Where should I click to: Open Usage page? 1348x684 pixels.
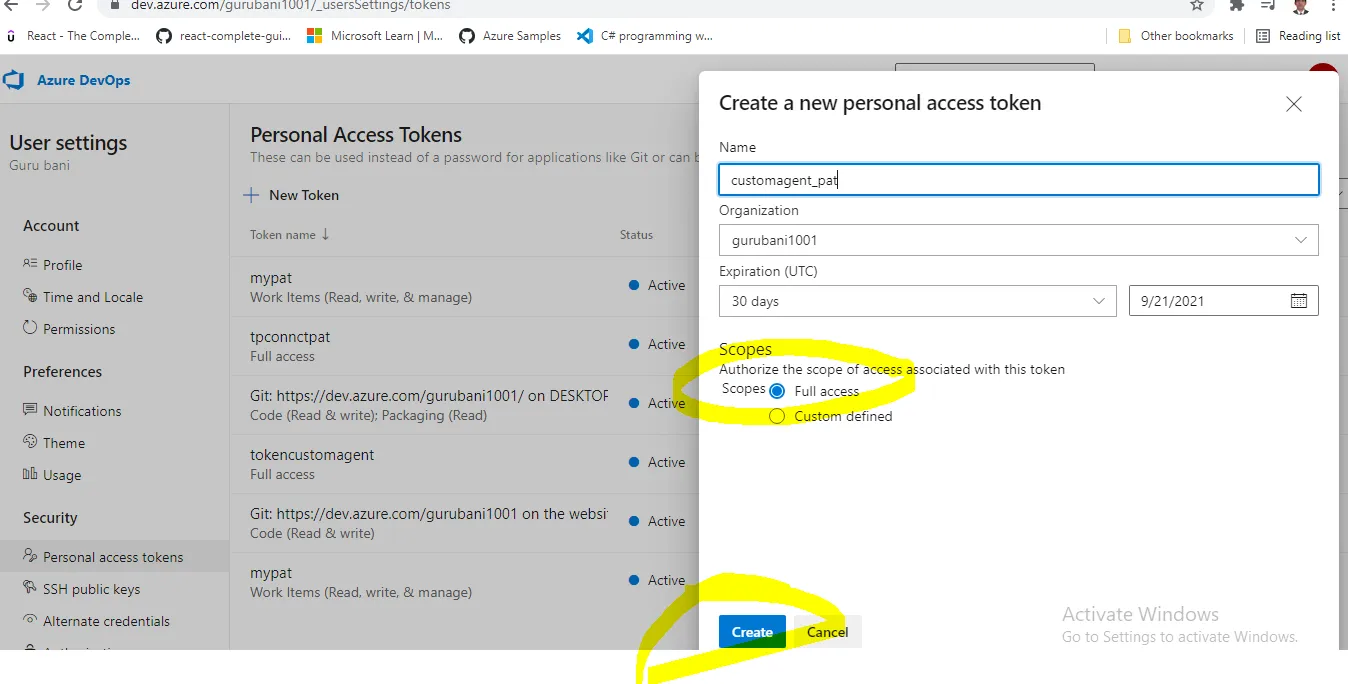point(62,475)
